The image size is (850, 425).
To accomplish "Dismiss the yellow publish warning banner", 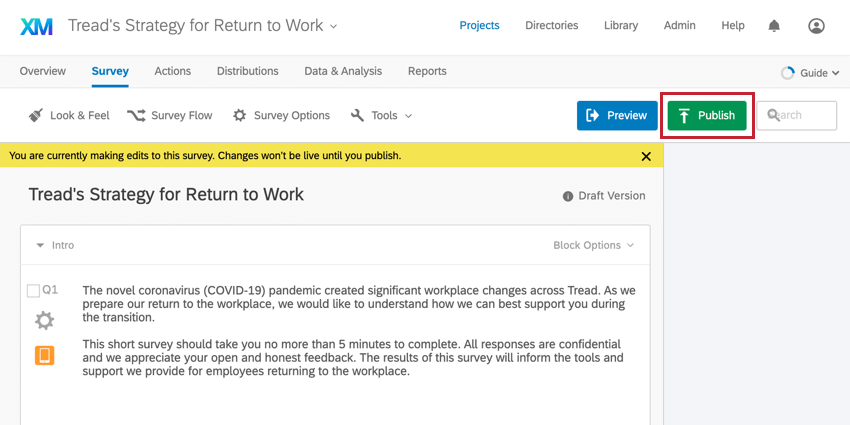I will tap(646, 157).
